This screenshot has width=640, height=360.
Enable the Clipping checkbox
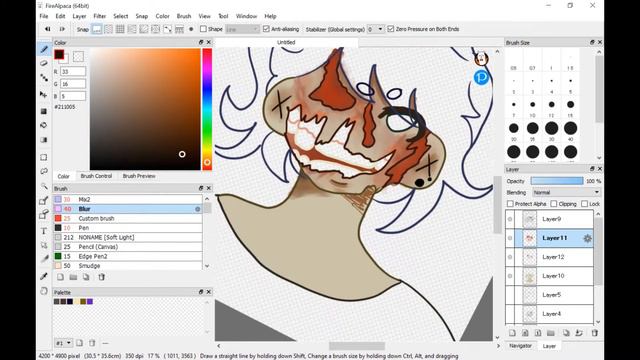553,204
